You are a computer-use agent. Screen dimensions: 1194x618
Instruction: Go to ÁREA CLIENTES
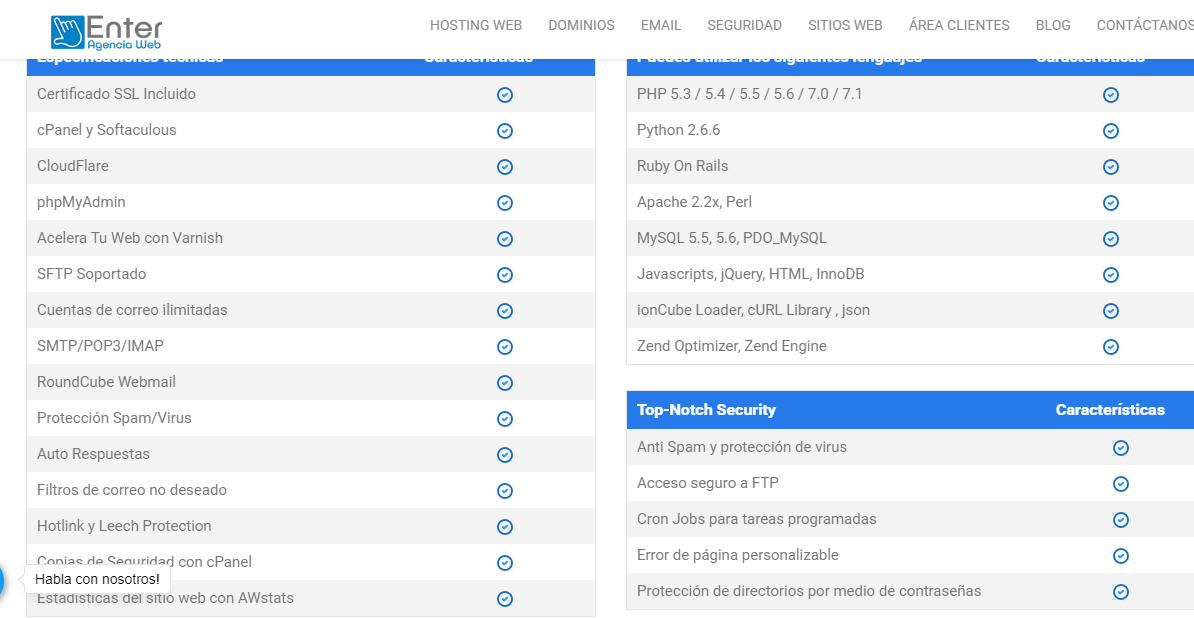[x=959, y=25]
